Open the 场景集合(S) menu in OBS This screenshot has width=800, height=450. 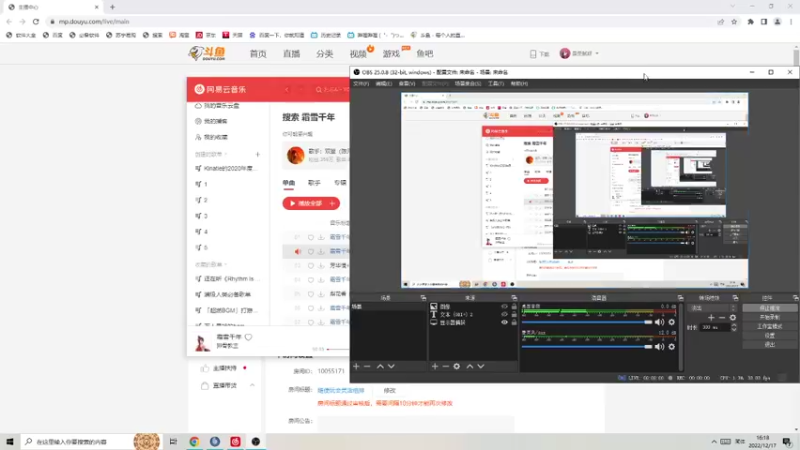[468, 83]
